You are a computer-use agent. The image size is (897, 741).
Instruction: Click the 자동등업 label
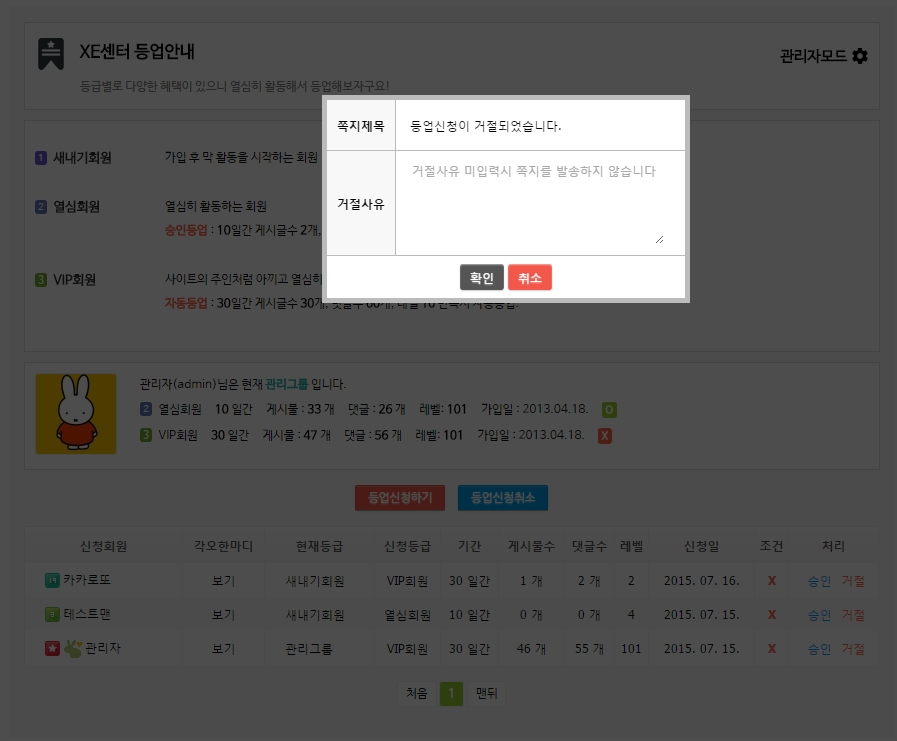click(x=186, y=303)
